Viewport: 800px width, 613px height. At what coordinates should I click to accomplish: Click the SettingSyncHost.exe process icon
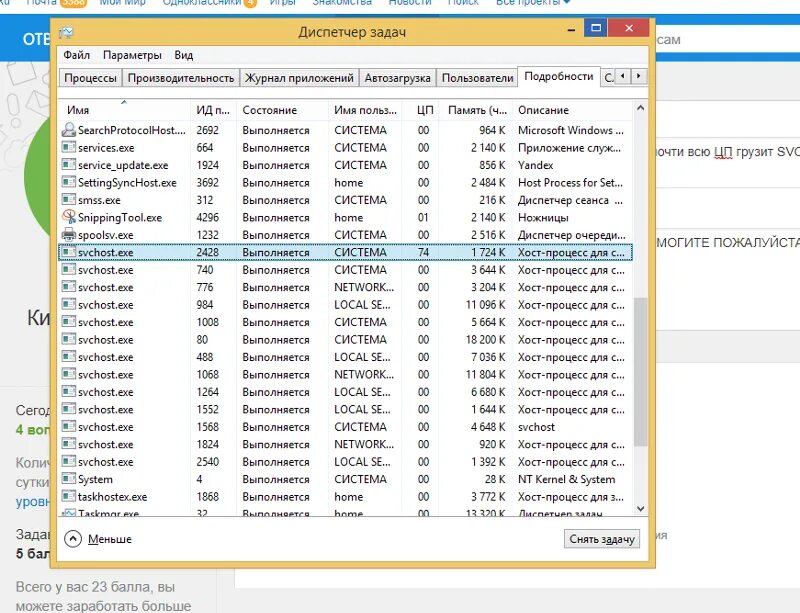(x=68, y=182)
